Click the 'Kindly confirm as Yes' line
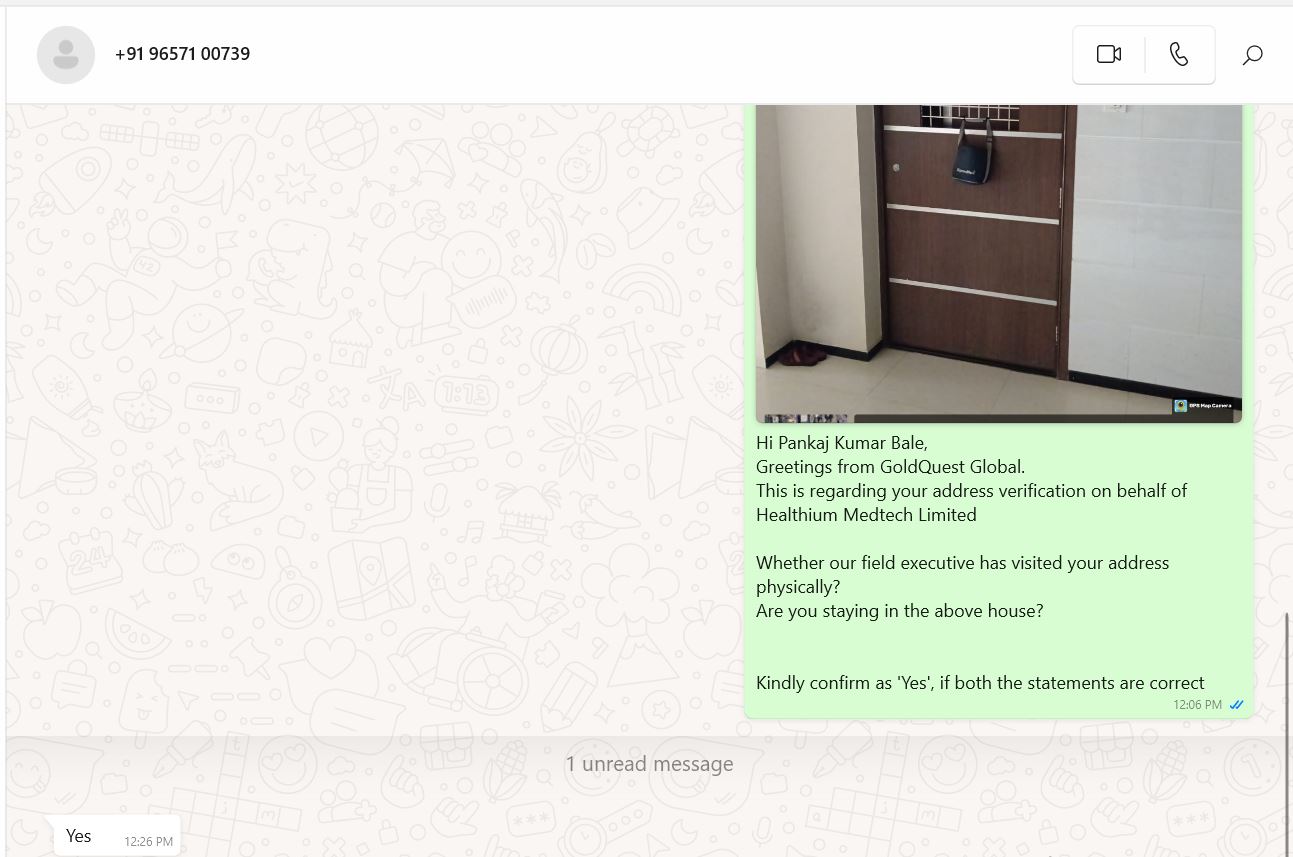This screenshot has height=857, width=1293. click(x=980, y=683)
